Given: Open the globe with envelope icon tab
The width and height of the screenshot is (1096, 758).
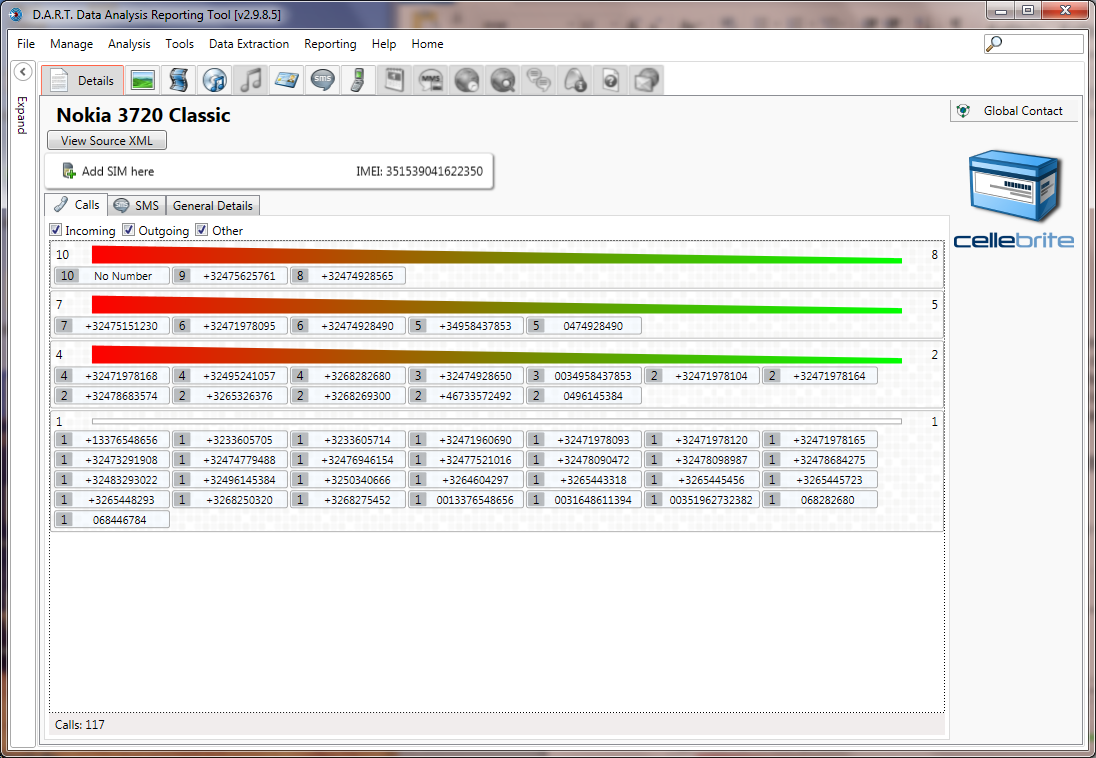Looking at the screenshot, I should [646, 80].
